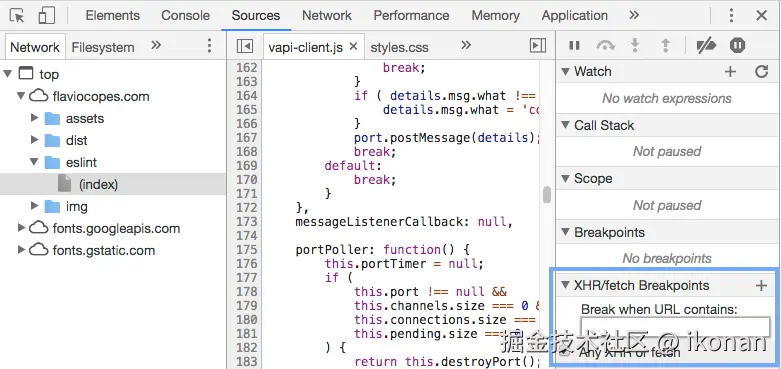Set breakpoint on line number 175
Screen dimensions: 781x369
click(x=247, y=249)
